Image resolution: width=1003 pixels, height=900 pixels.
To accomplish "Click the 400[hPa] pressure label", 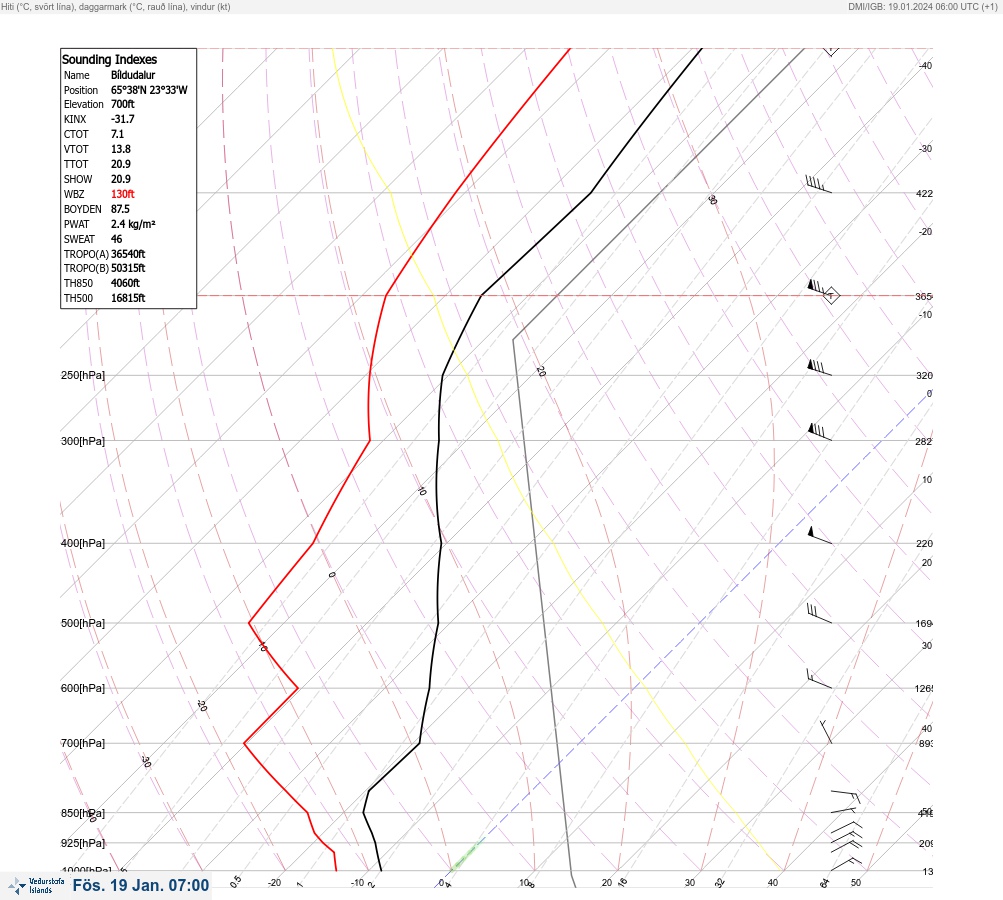I will pyautogui.click(x=83, y=543).
